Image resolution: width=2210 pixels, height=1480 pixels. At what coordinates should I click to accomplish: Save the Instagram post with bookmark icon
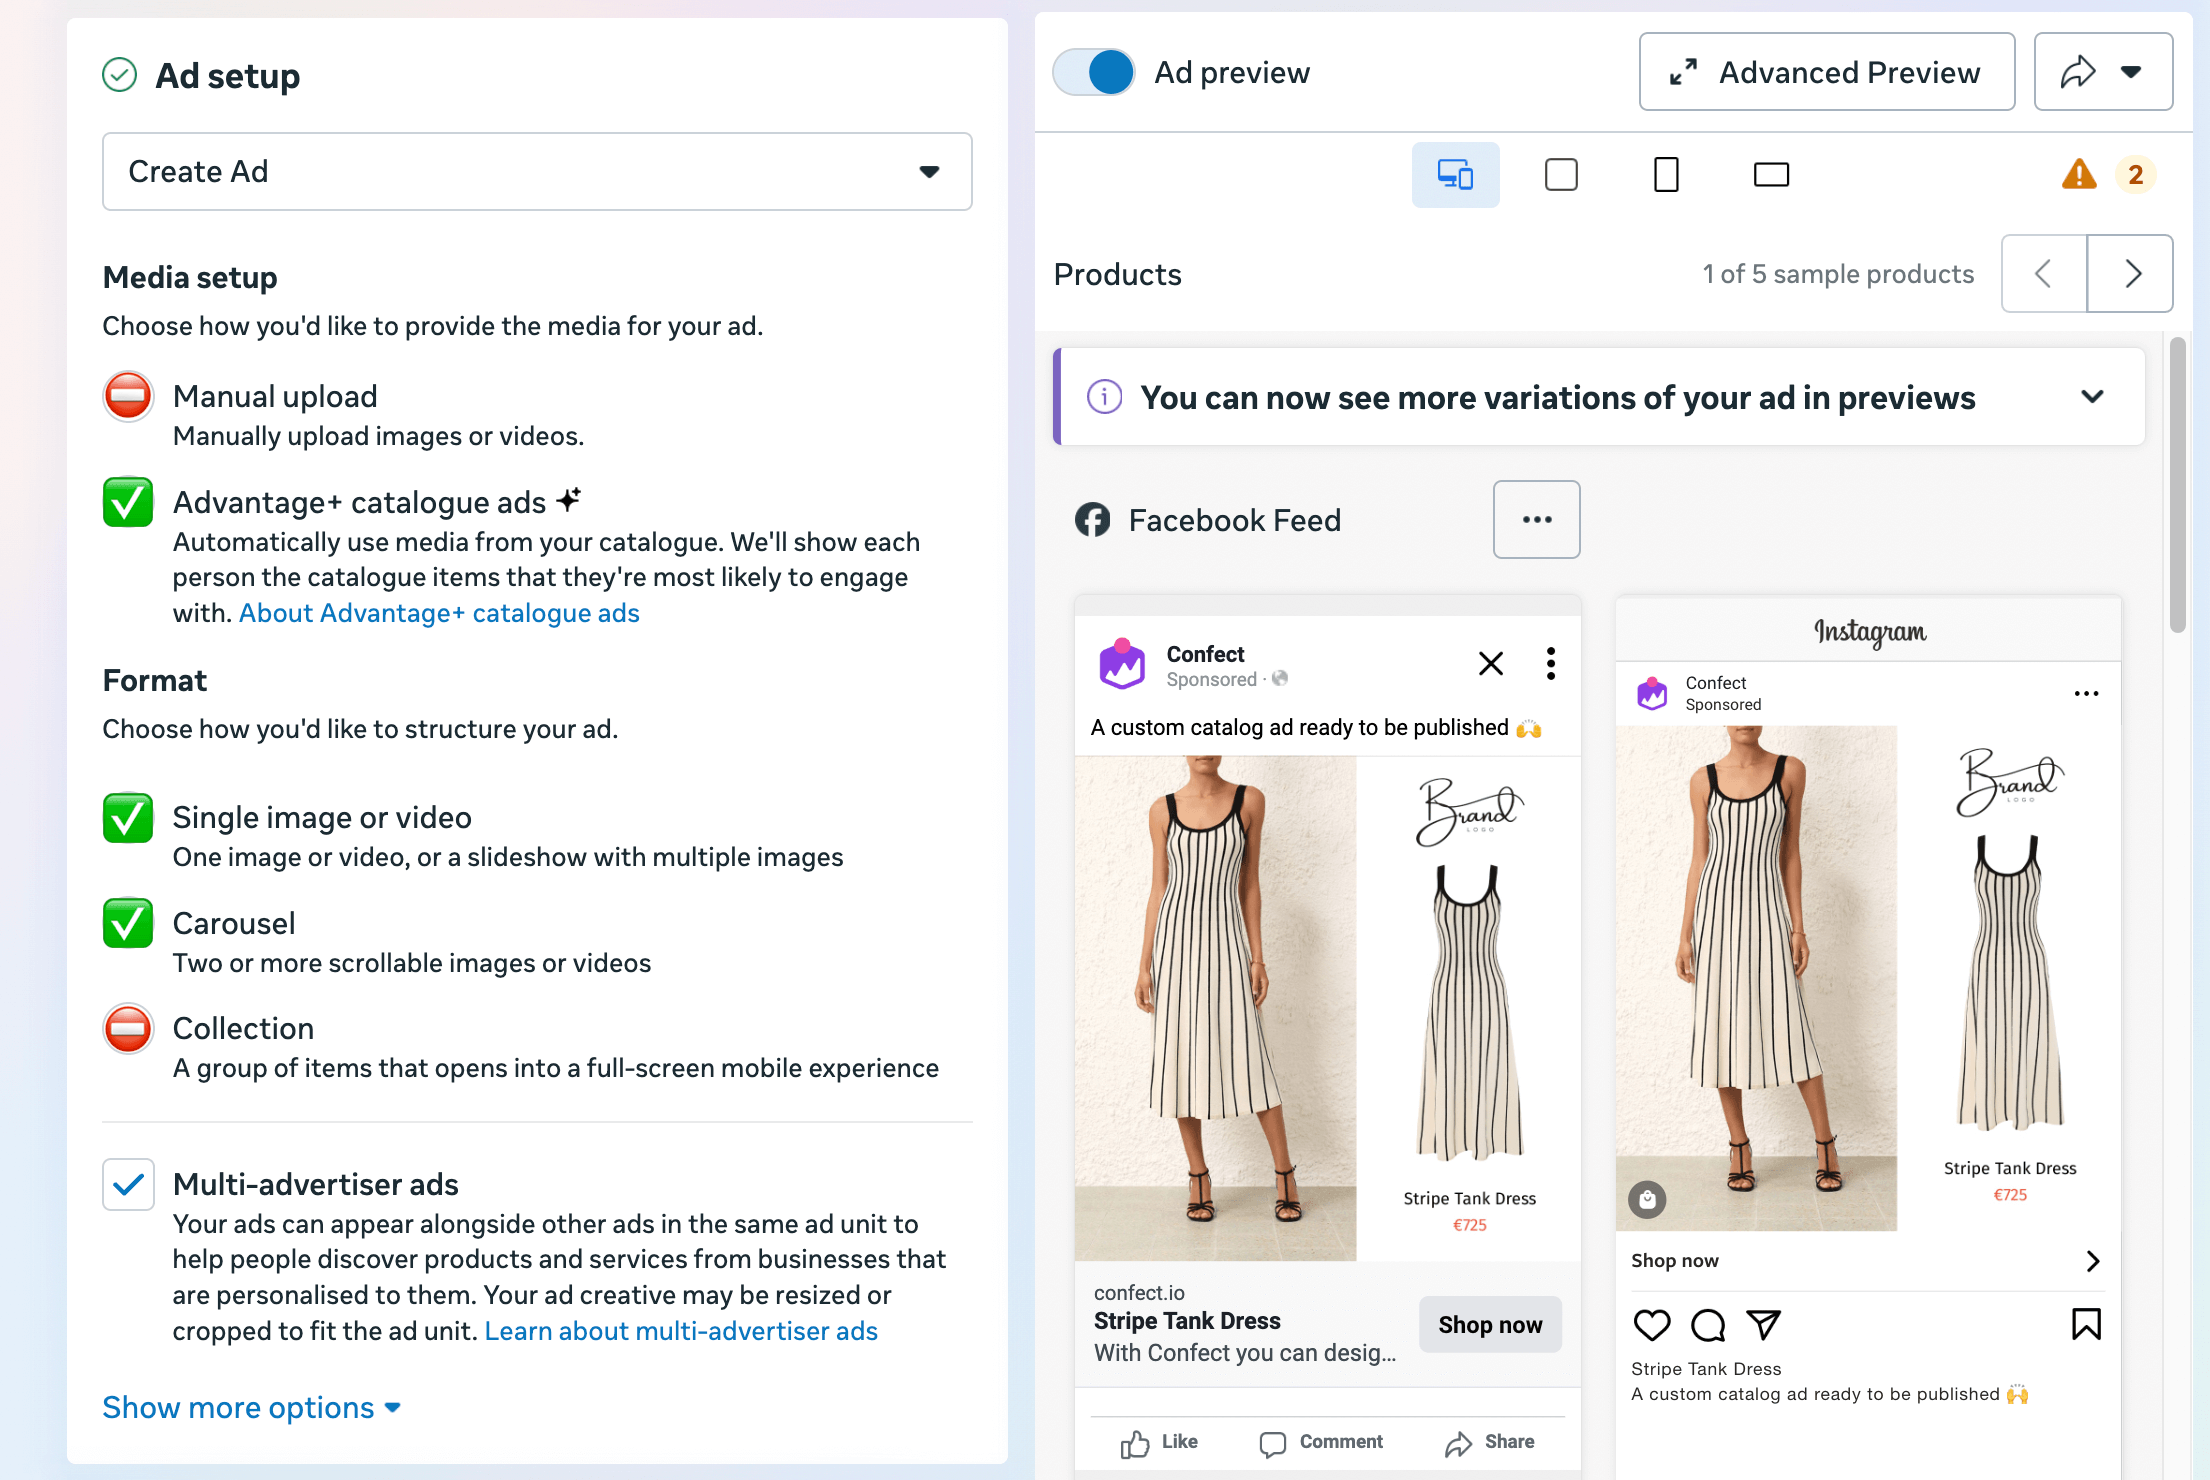coord(2086,1324)
